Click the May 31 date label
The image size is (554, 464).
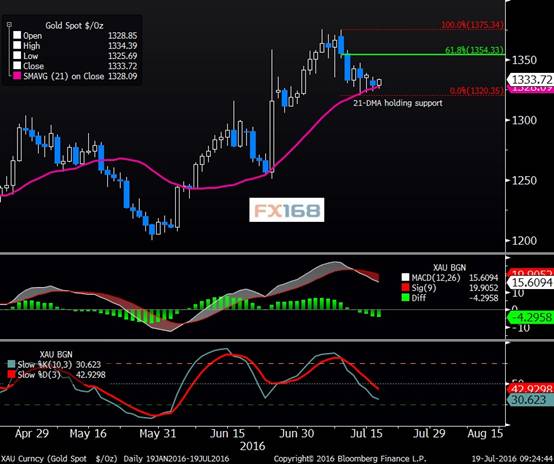click(158, 433)
